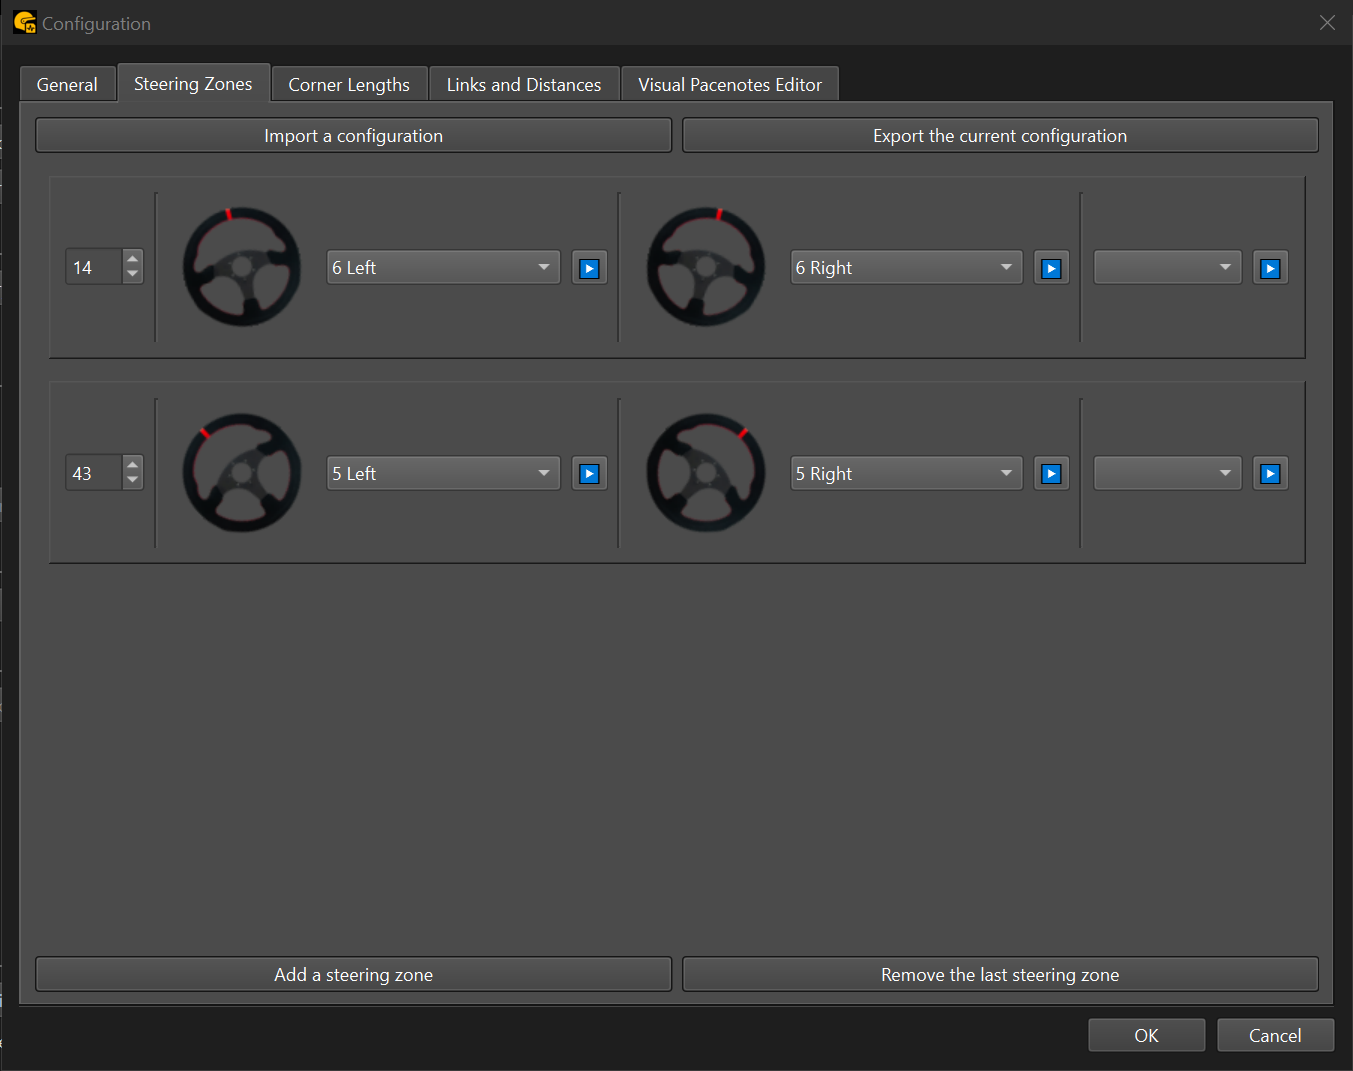Click the steering wheel image next to 6 Left
The image size is (1353, 1071).
point(242,267)
